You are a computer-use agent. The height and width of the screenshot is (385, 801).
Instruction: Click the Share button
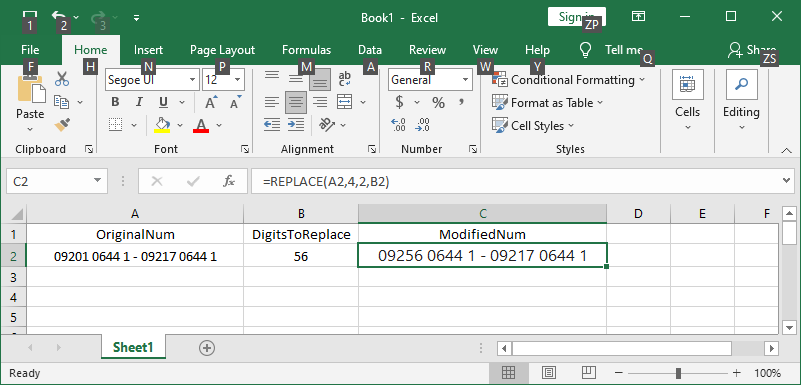click(752, 50)
